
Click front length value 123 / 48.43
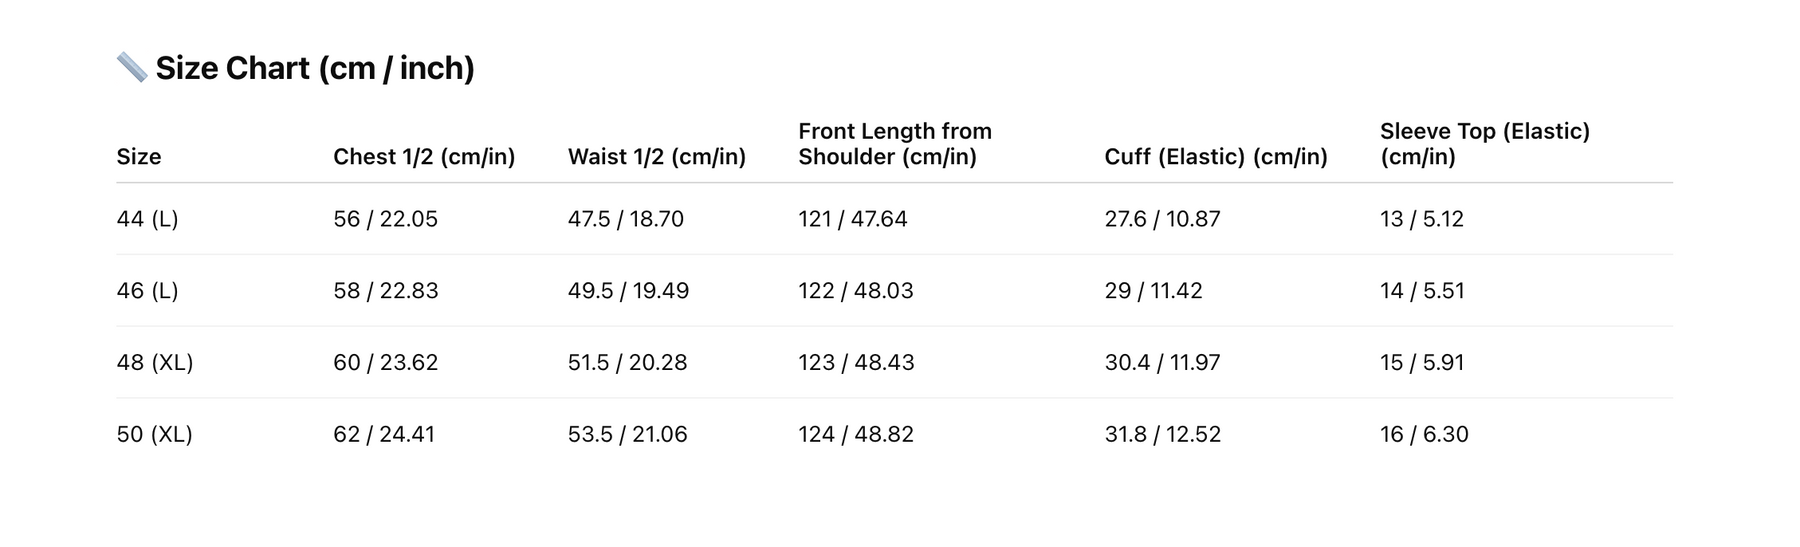point(856,363)
